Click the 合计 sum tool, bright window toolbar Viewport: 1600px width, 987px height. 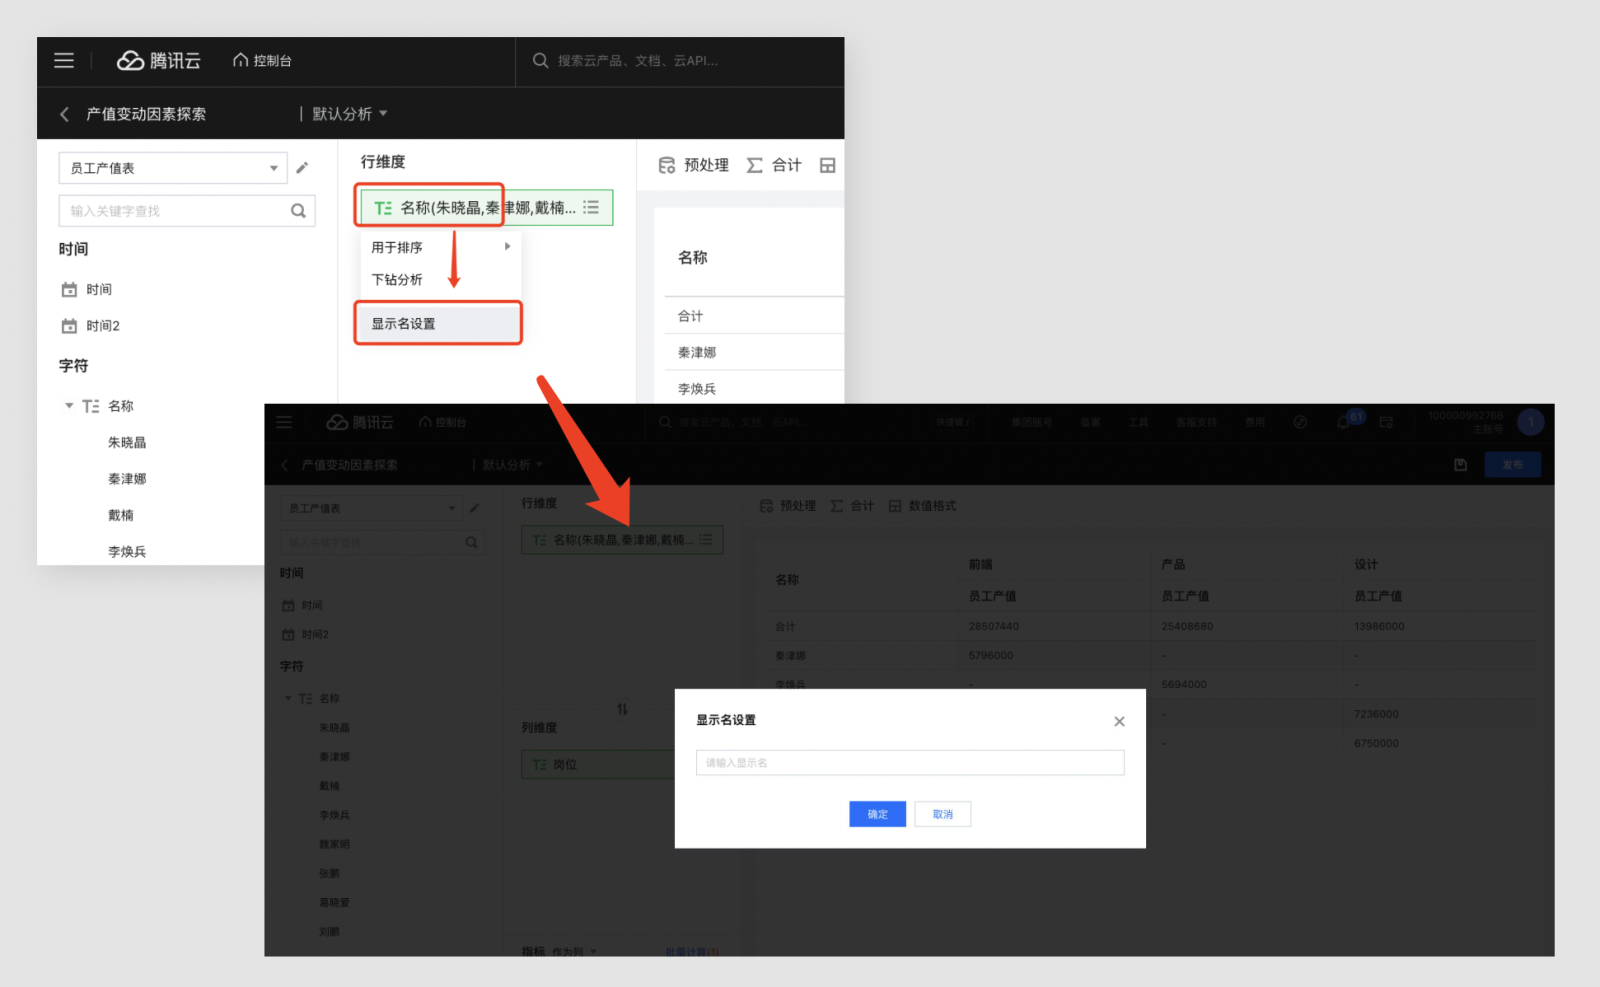point(774,165)
